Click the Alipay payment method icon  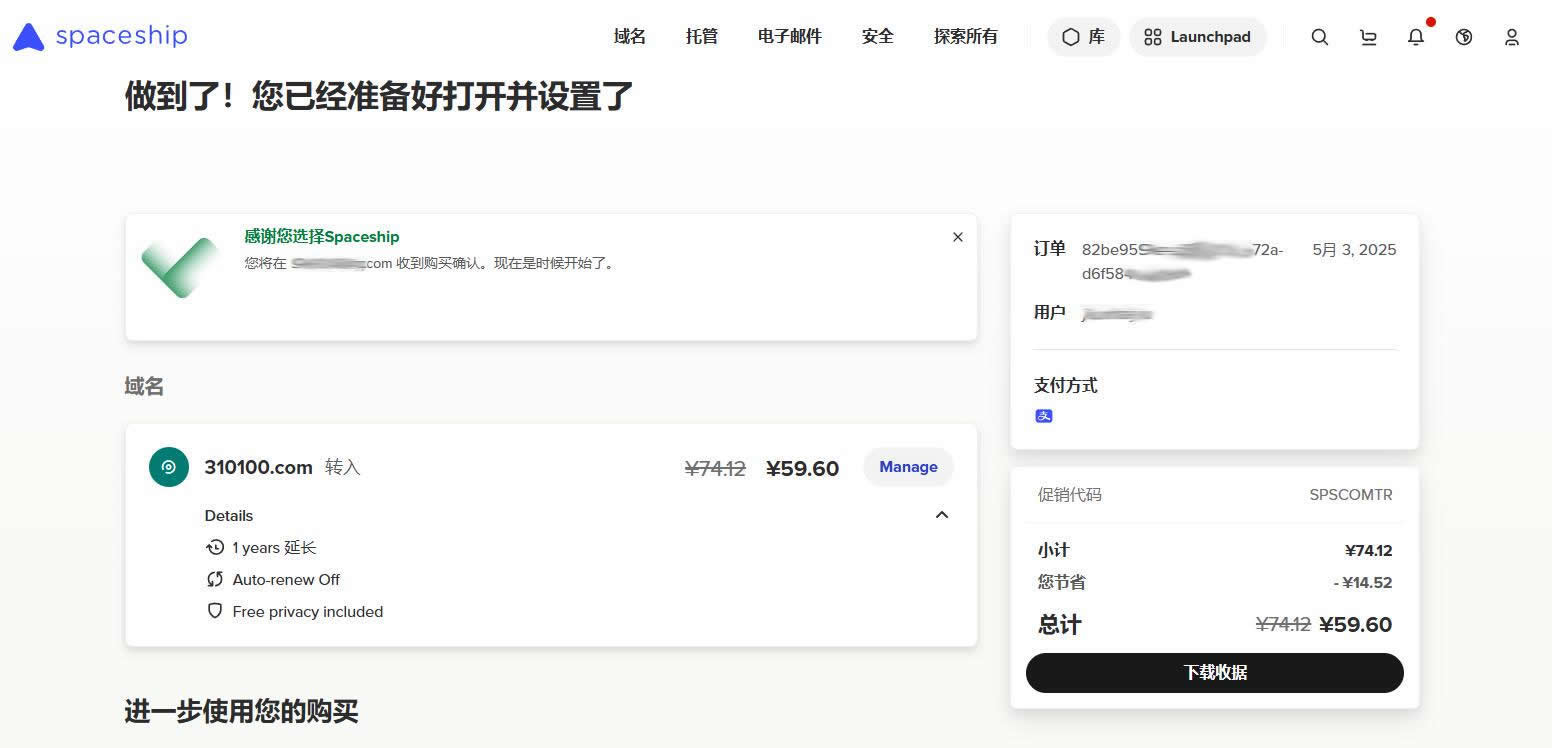click(1044, 416)
